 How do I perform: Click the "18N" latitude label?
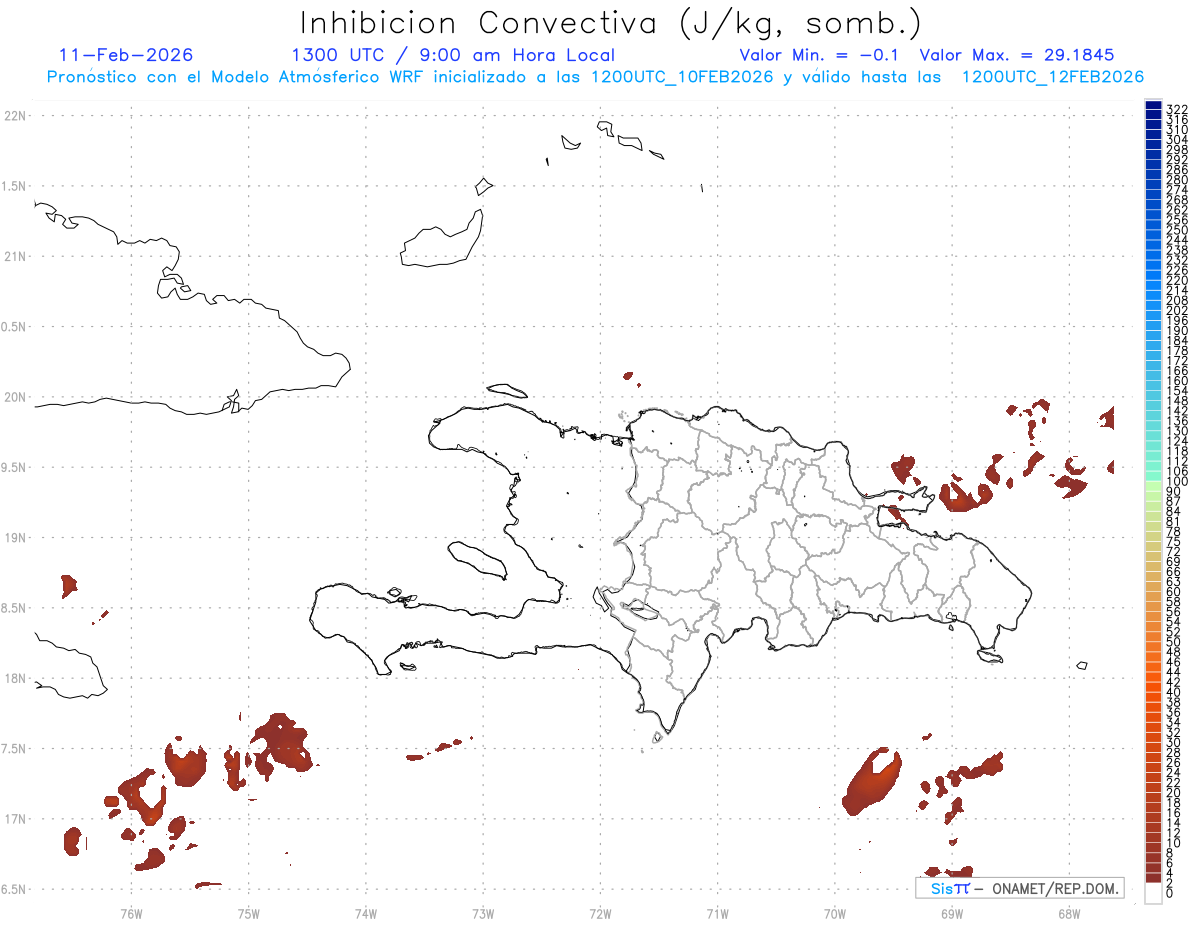pos(15,678)
